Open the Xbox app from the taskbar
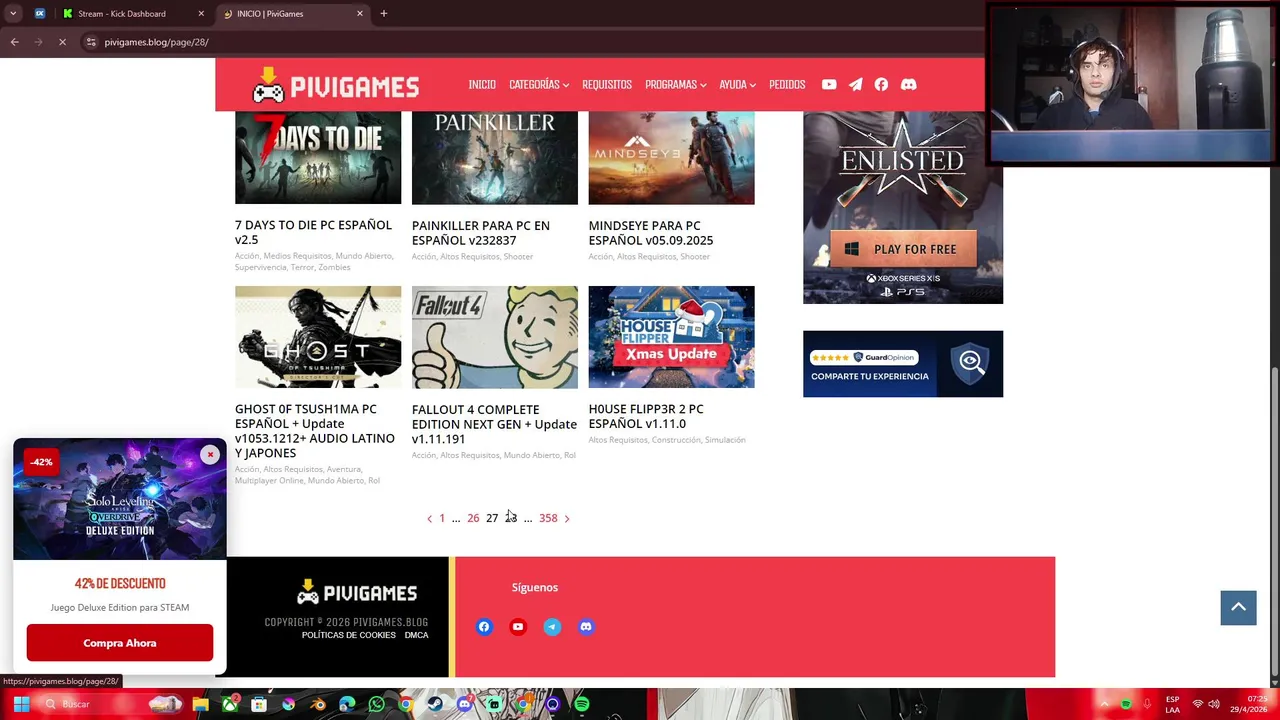This screenshot has width=1280, height=720. [x=230, y=704]
